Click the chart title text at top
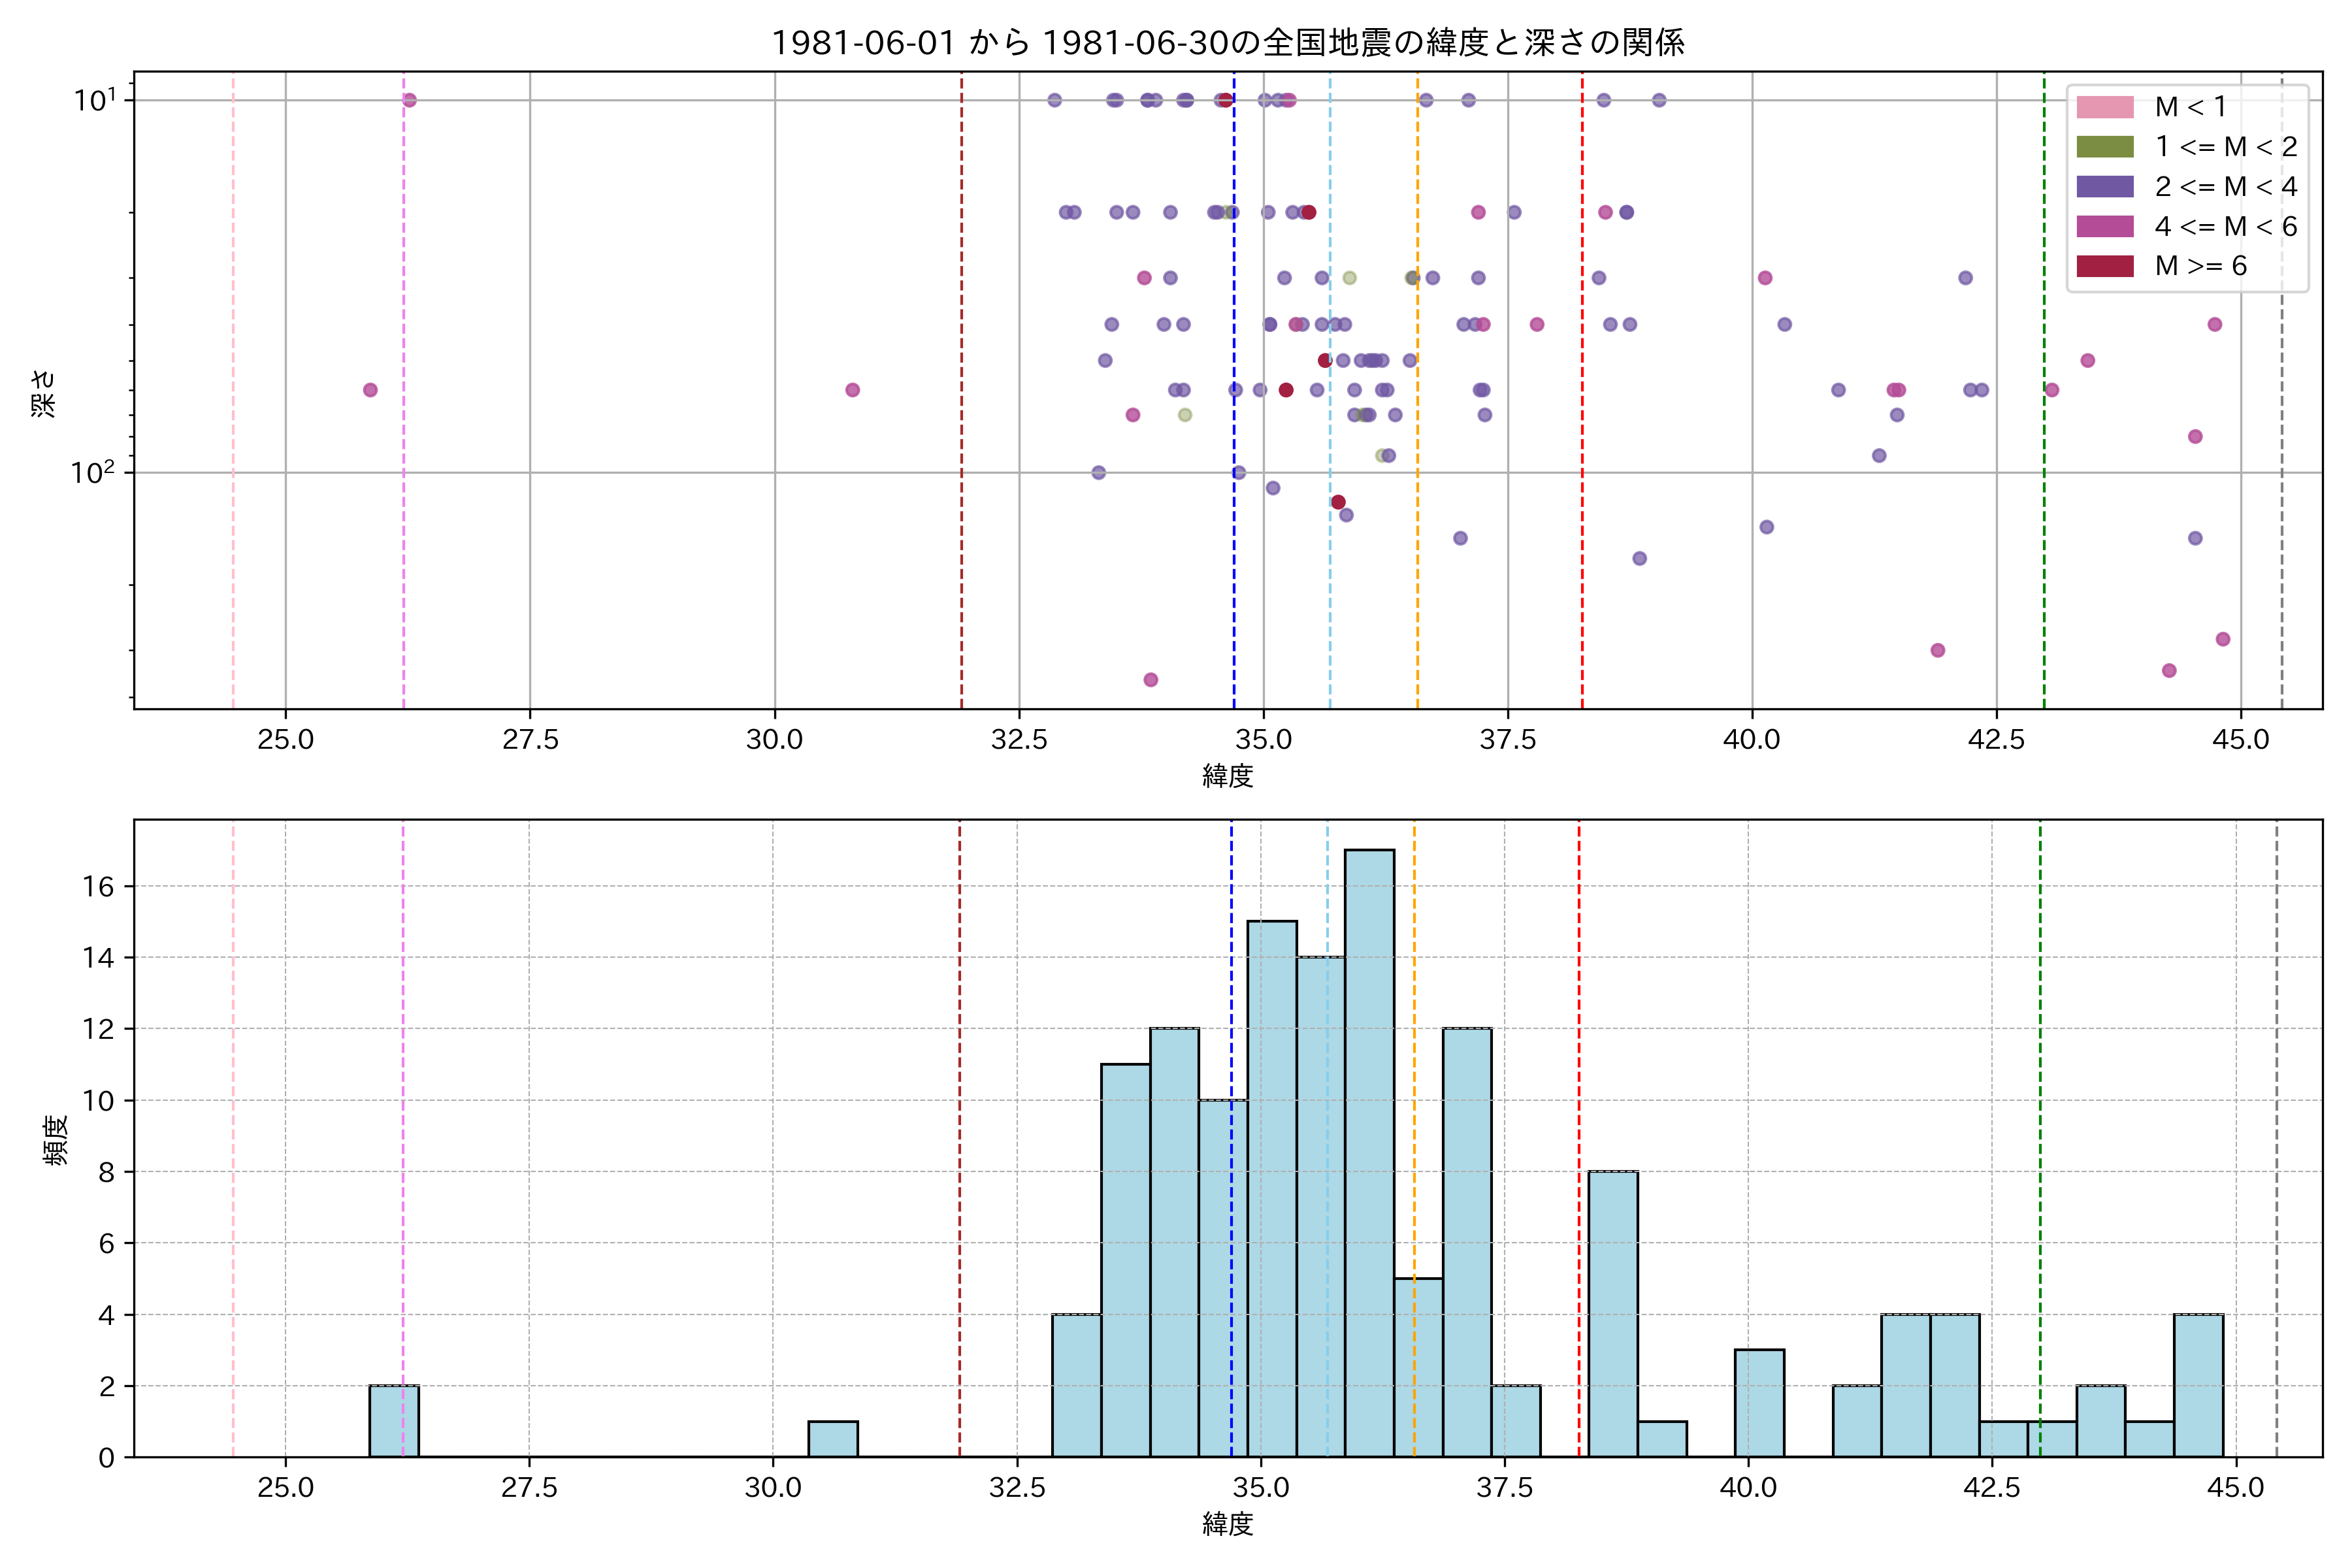This screenshot has width=2352, height=1568. [x=1227, y=42]
